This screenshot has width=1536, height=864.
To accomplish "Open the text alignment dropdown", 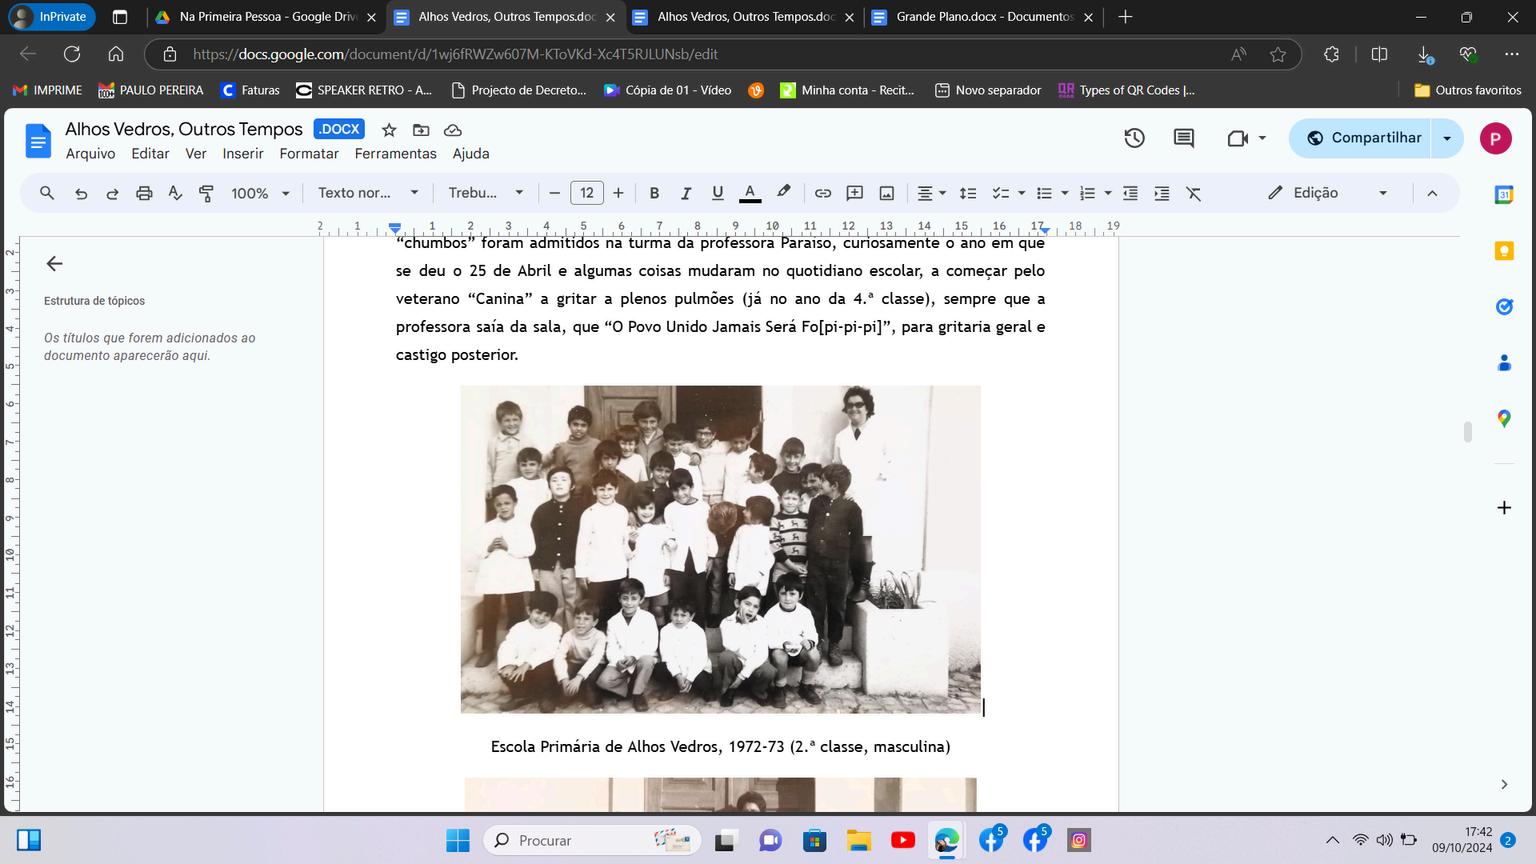I will coord(932,193).
